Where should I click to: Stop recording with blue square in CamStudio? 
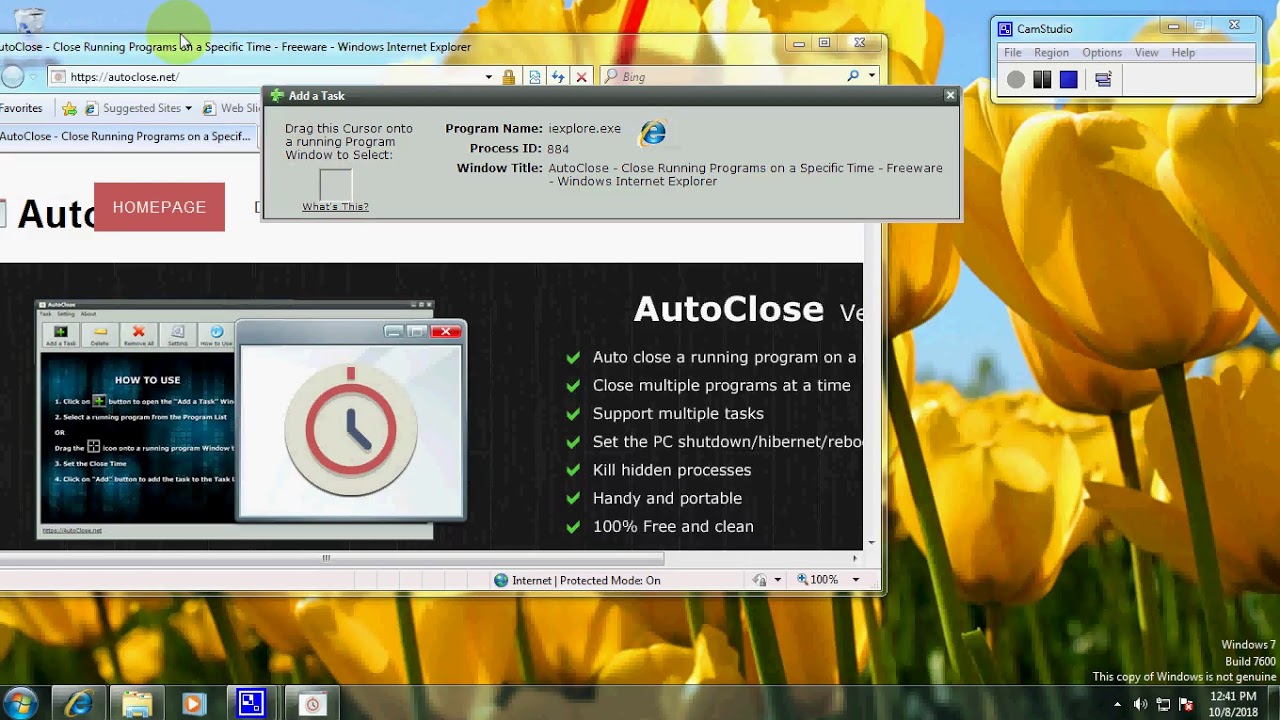coord(1069,80)
